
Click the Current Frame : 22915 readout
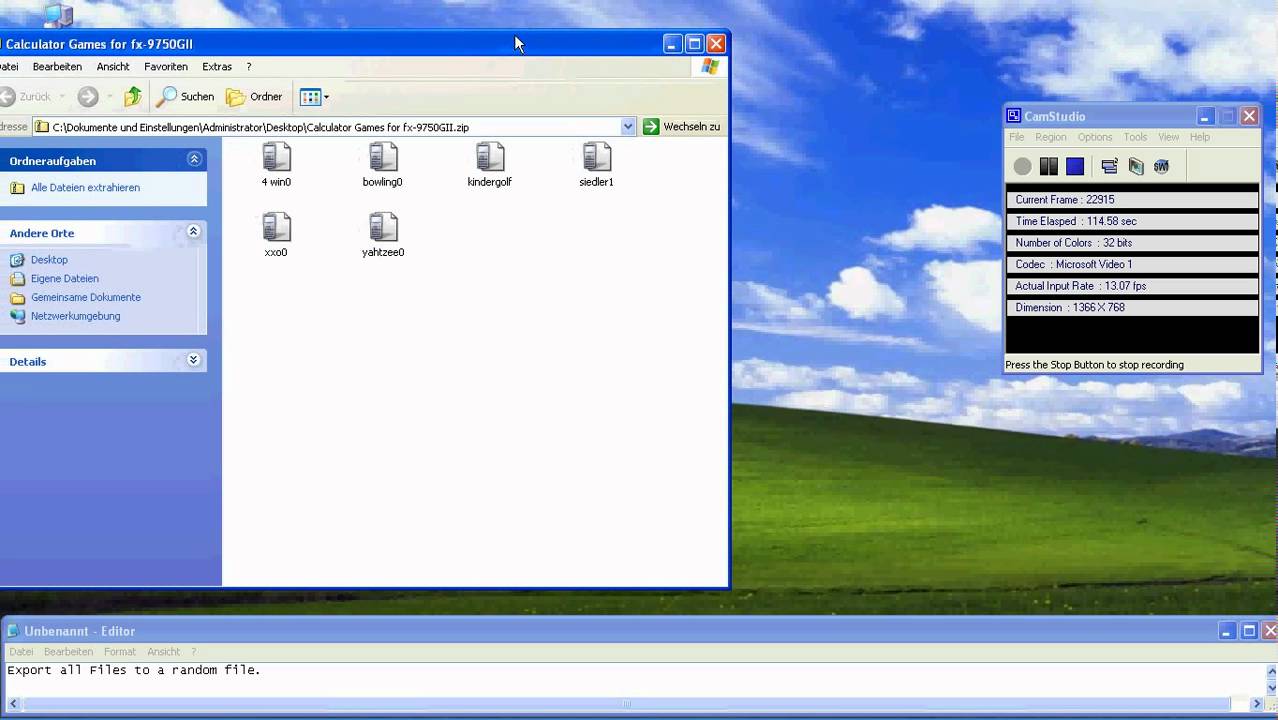pyautogui.click(x=1132, y=200)
